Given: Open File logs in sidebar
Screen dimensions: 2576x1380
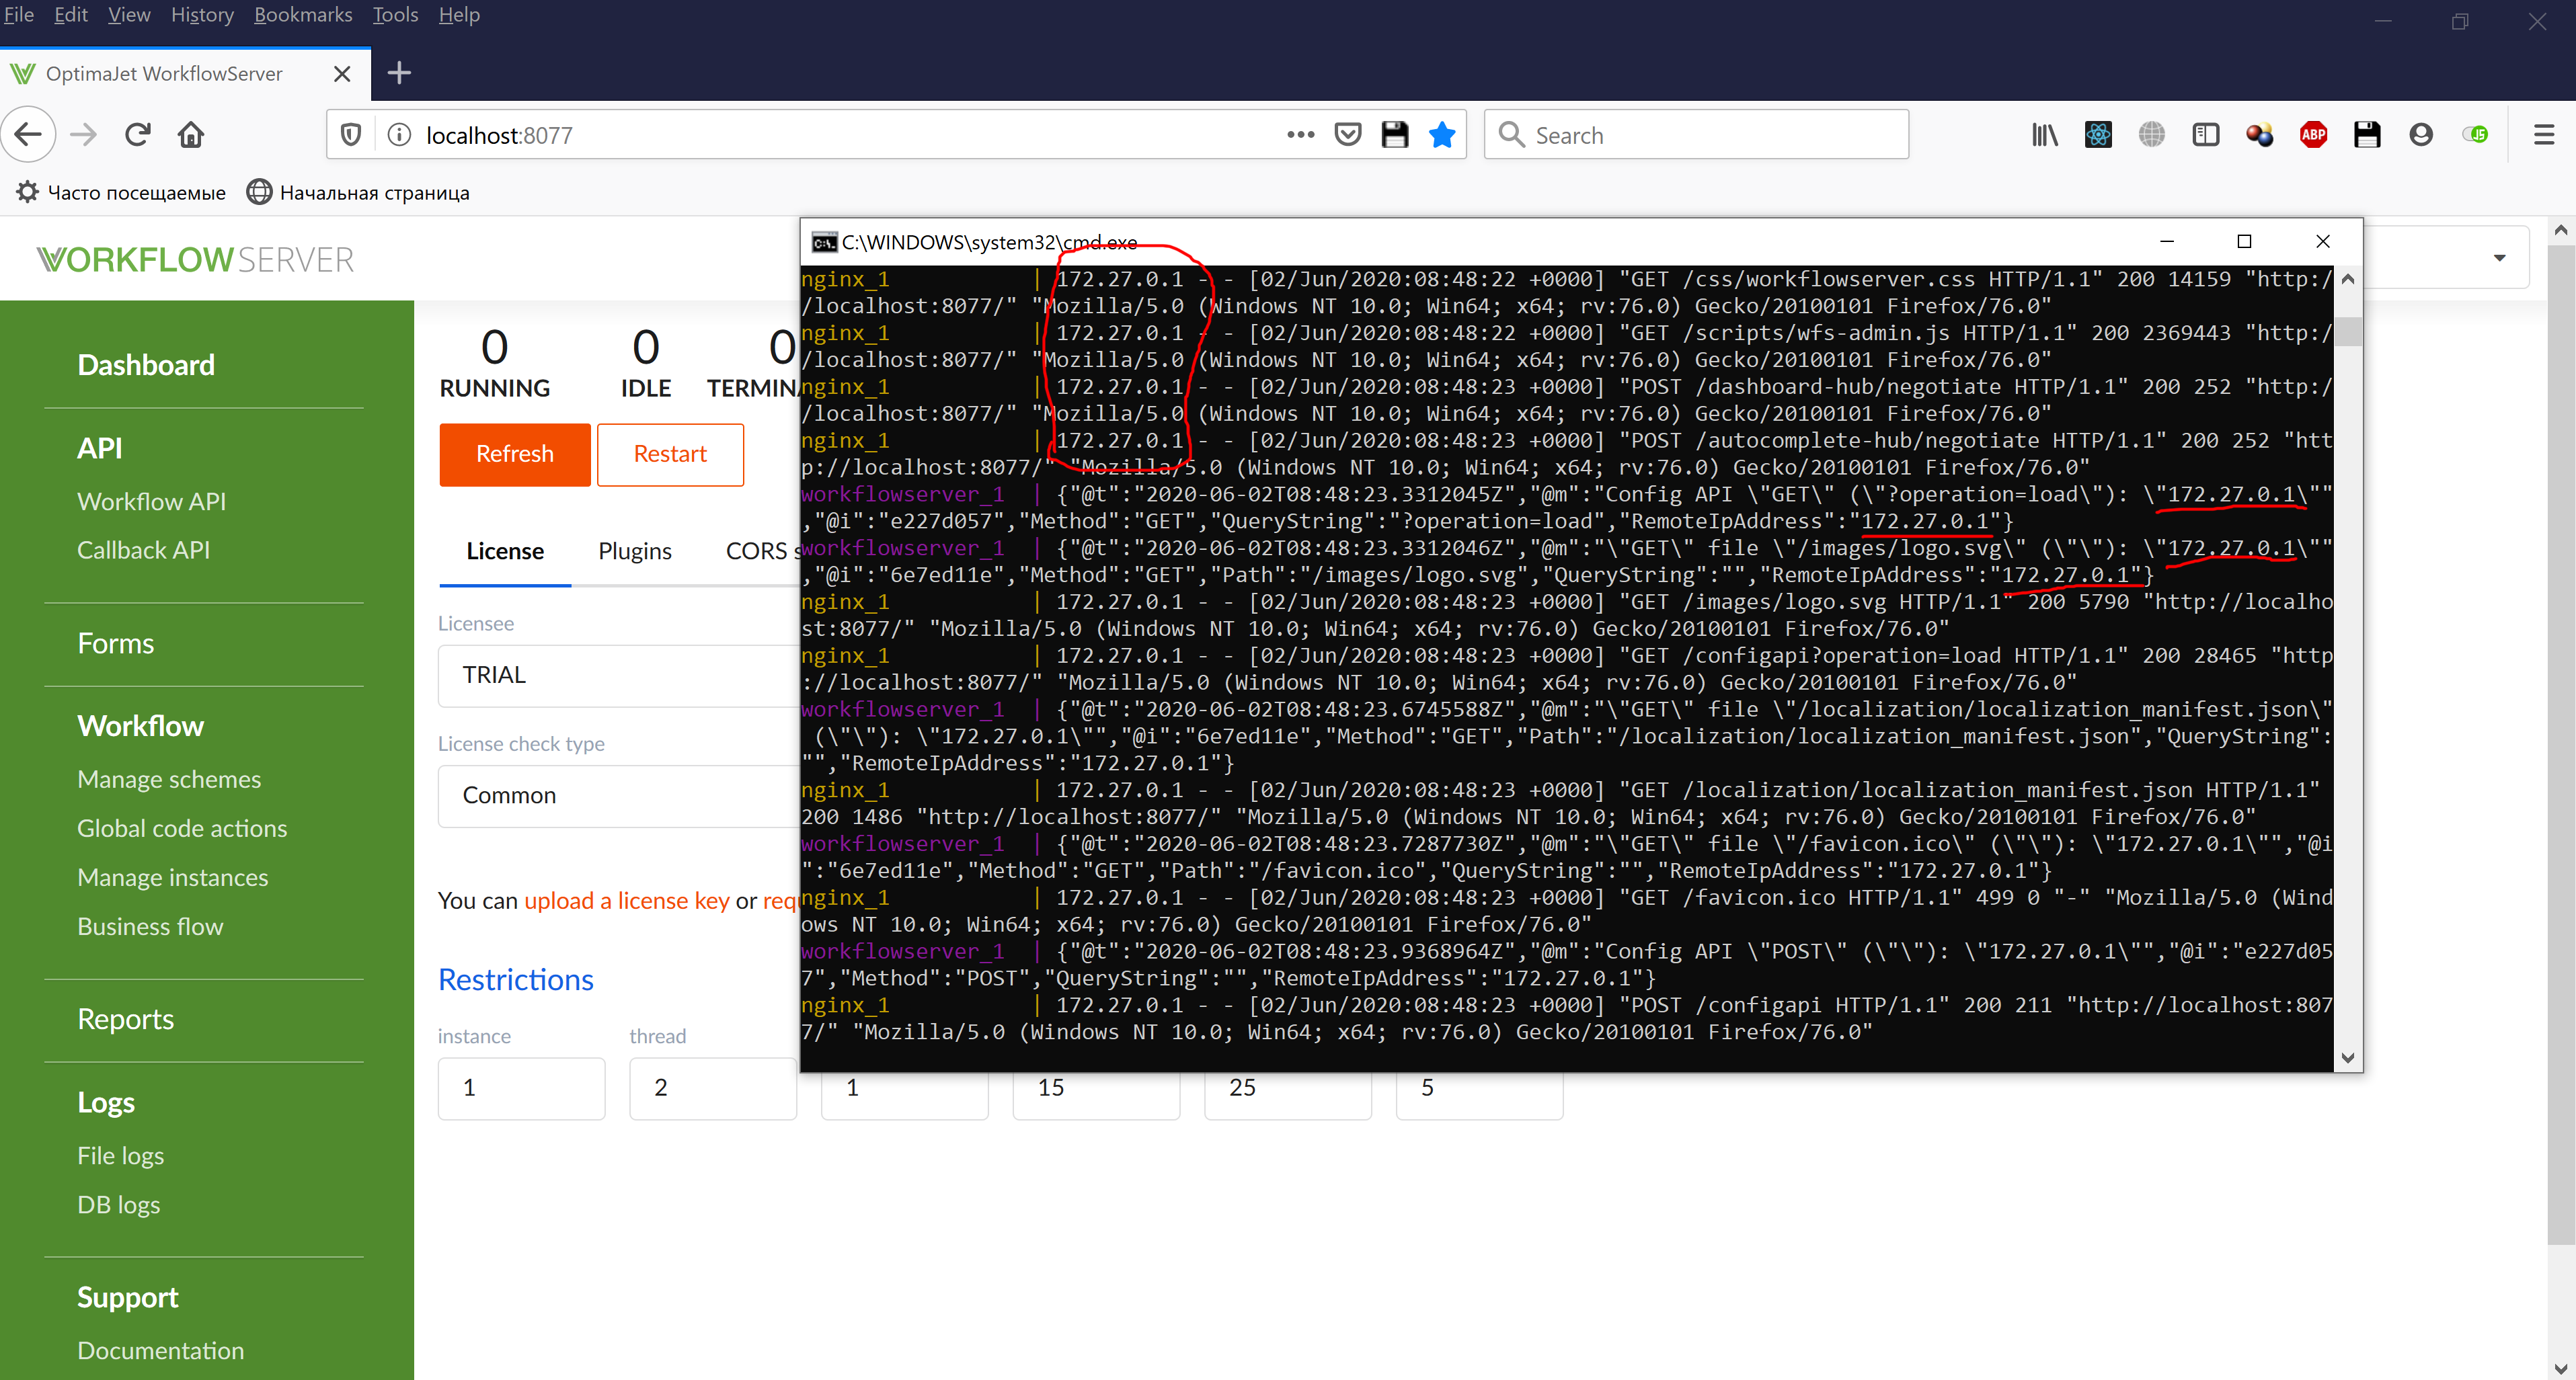Looking at the screenshot, I should tap(120, 1155).
